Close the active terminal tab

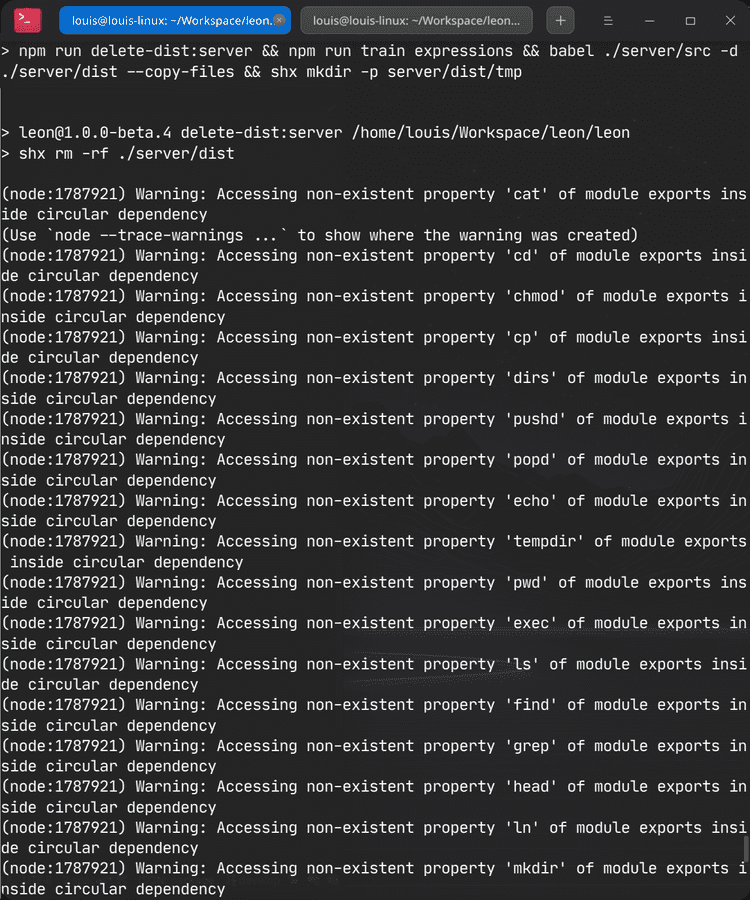click(279, 20)
